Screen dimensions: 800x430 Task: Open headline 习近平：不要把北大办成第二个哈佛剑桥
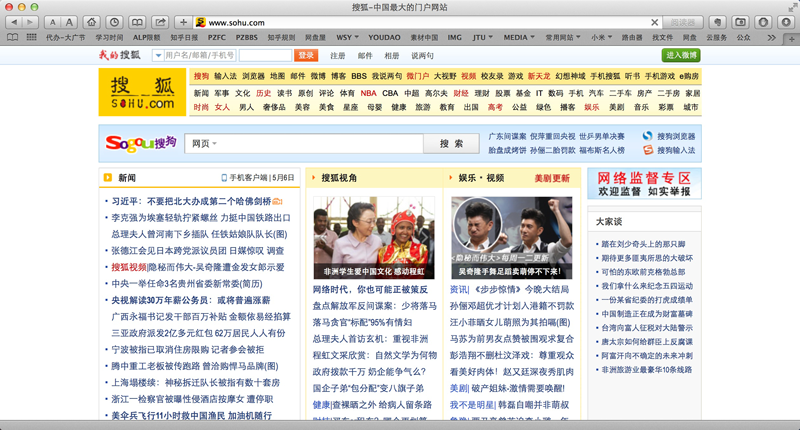pyautogui.click(x=191, y=201)
